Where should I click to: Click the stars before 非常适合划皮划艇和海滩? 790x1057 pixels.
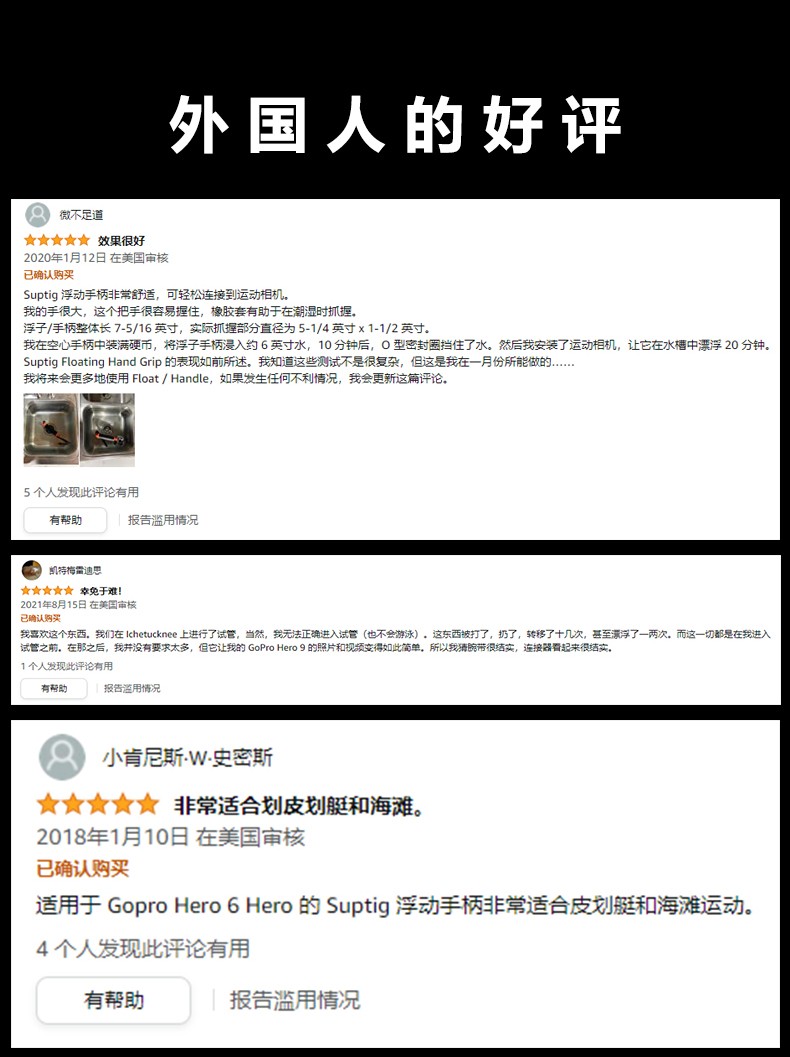click(x=98, y=804)
